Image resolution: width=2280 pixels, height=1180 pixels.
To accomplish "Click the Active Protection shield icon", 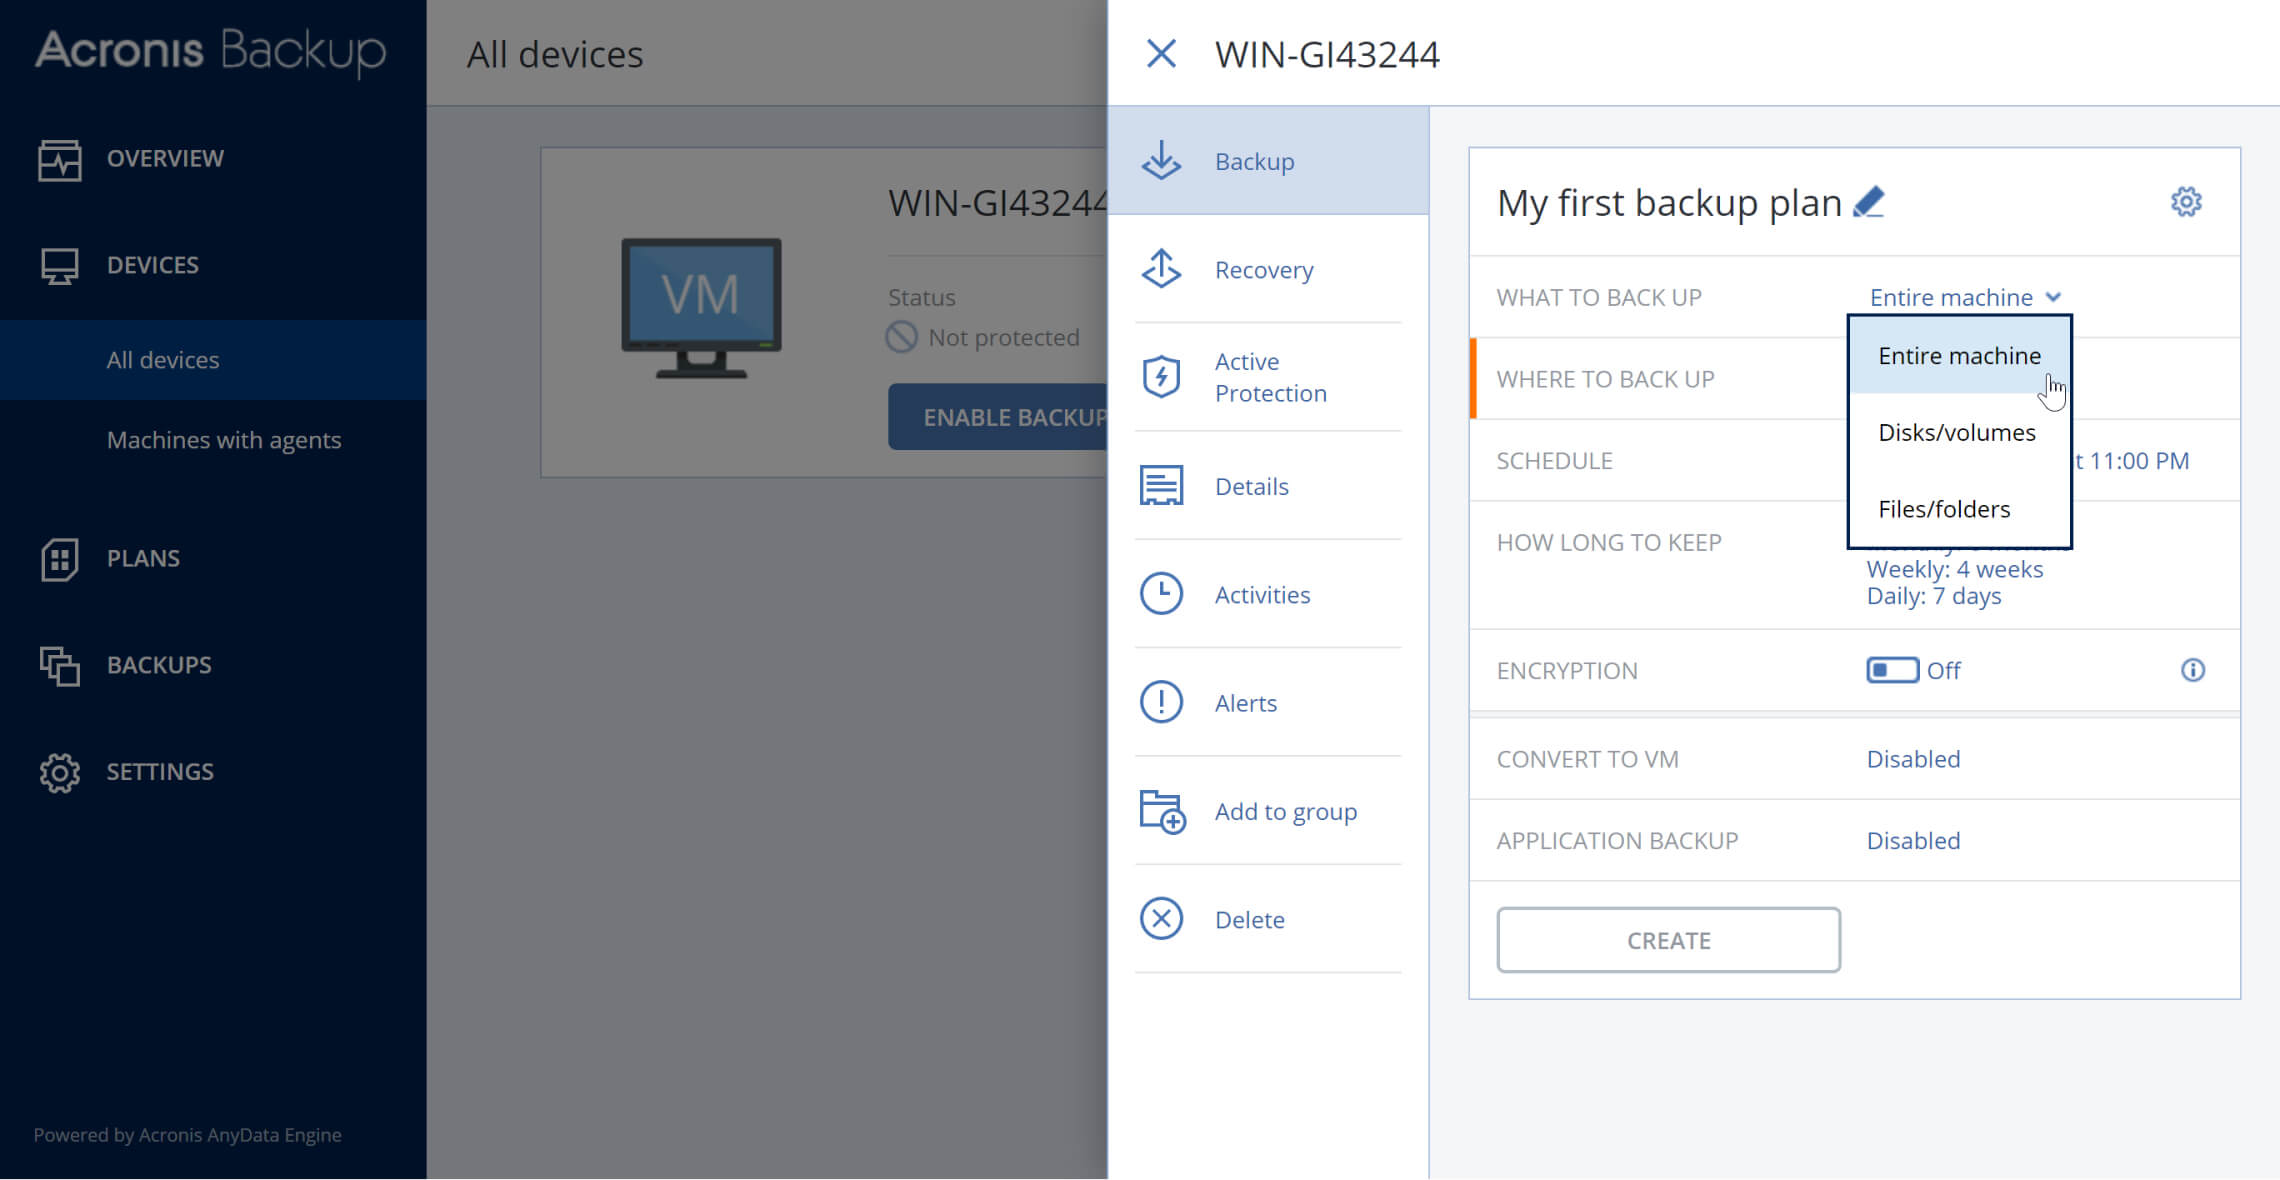I will [x=1161, y=377].
